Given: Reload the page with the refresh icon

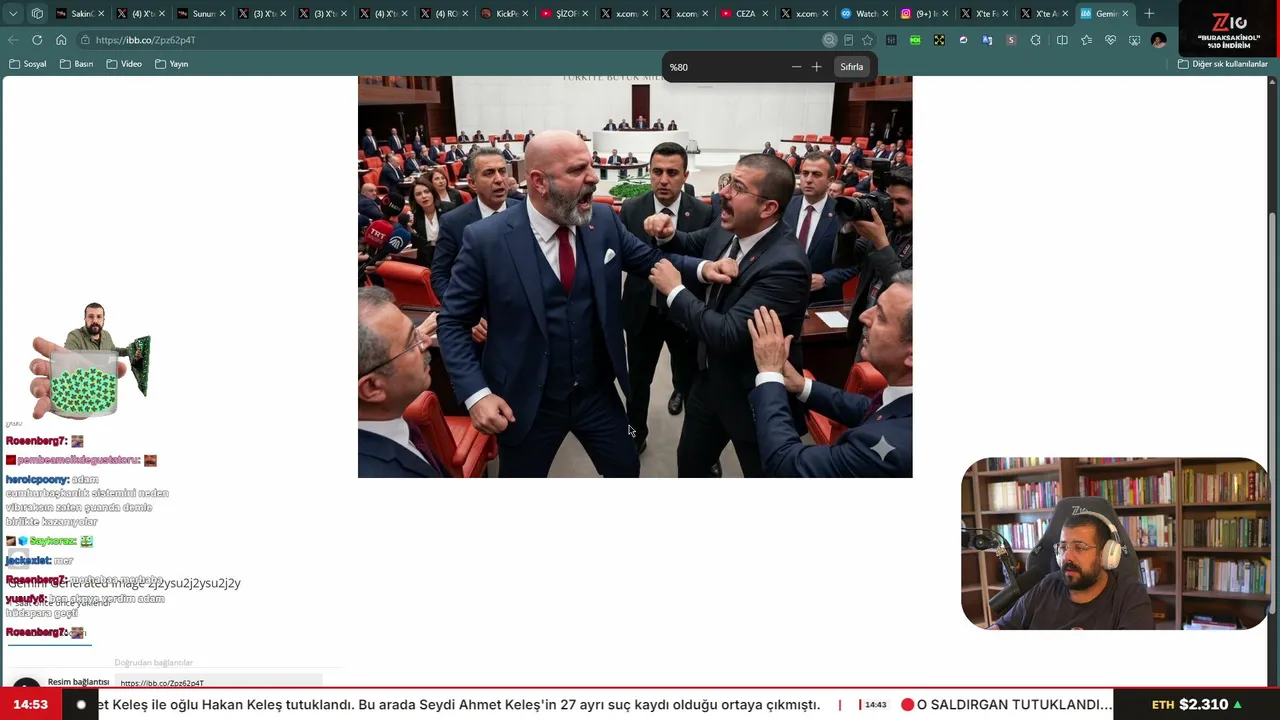Looking at the screenshot, I should pos(37,40).
